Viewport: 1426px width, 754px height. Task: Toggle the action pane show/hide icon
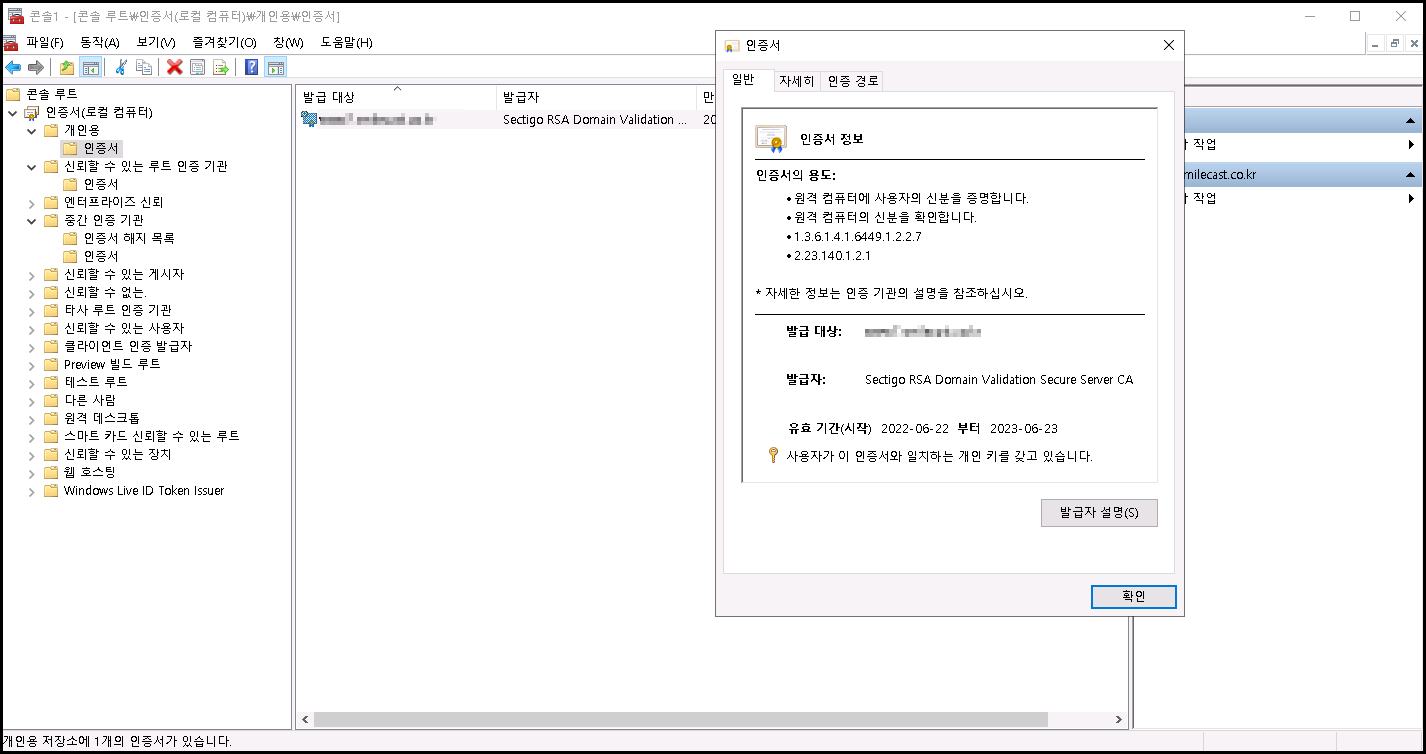coord(275,67)
